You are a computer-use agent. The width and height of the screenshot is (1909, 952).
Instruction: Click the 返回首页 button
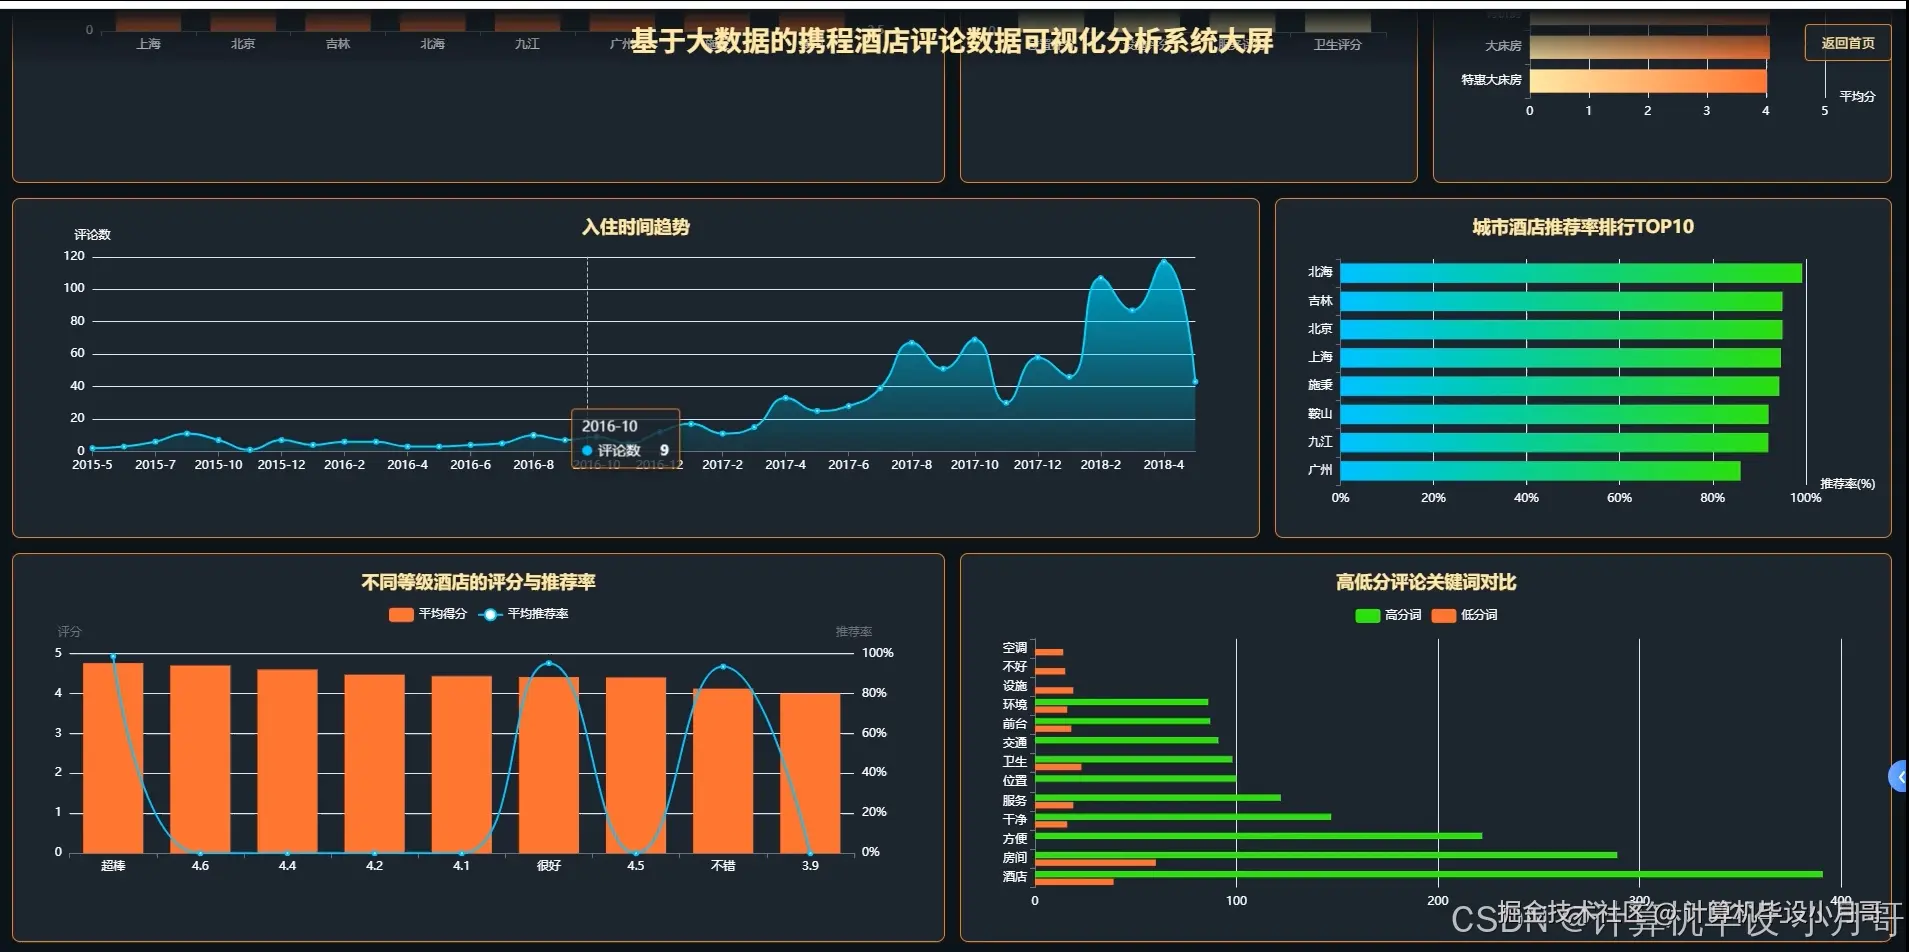click(1845, 43)
